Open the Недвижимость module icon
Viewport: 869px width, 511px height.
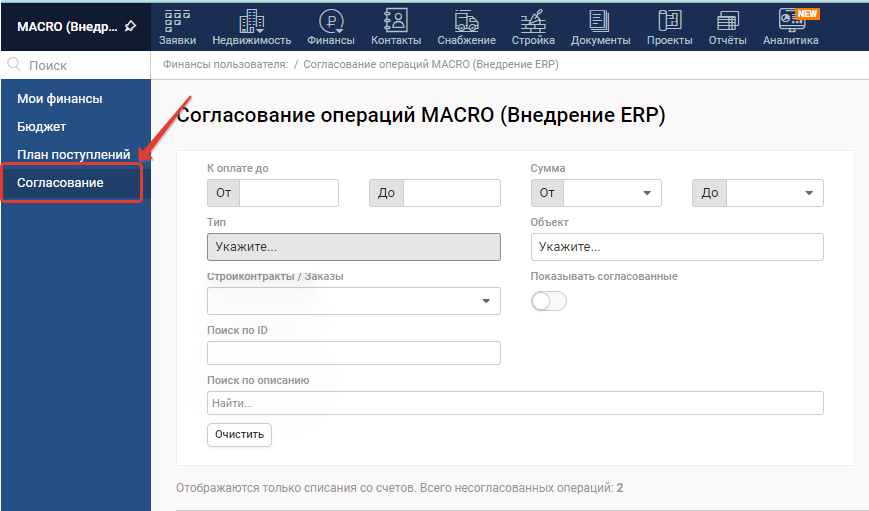pyautogui.click(x=251, y=20)
